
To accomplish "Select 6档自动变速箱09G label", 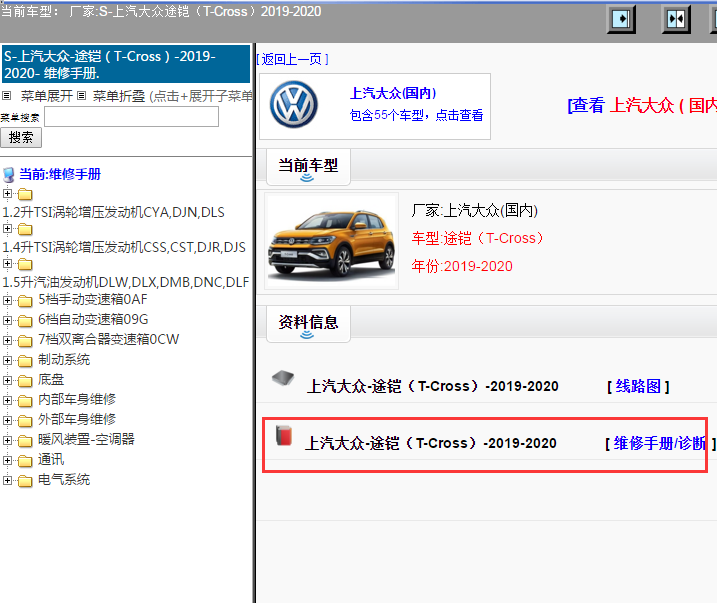I will (93, 320).
